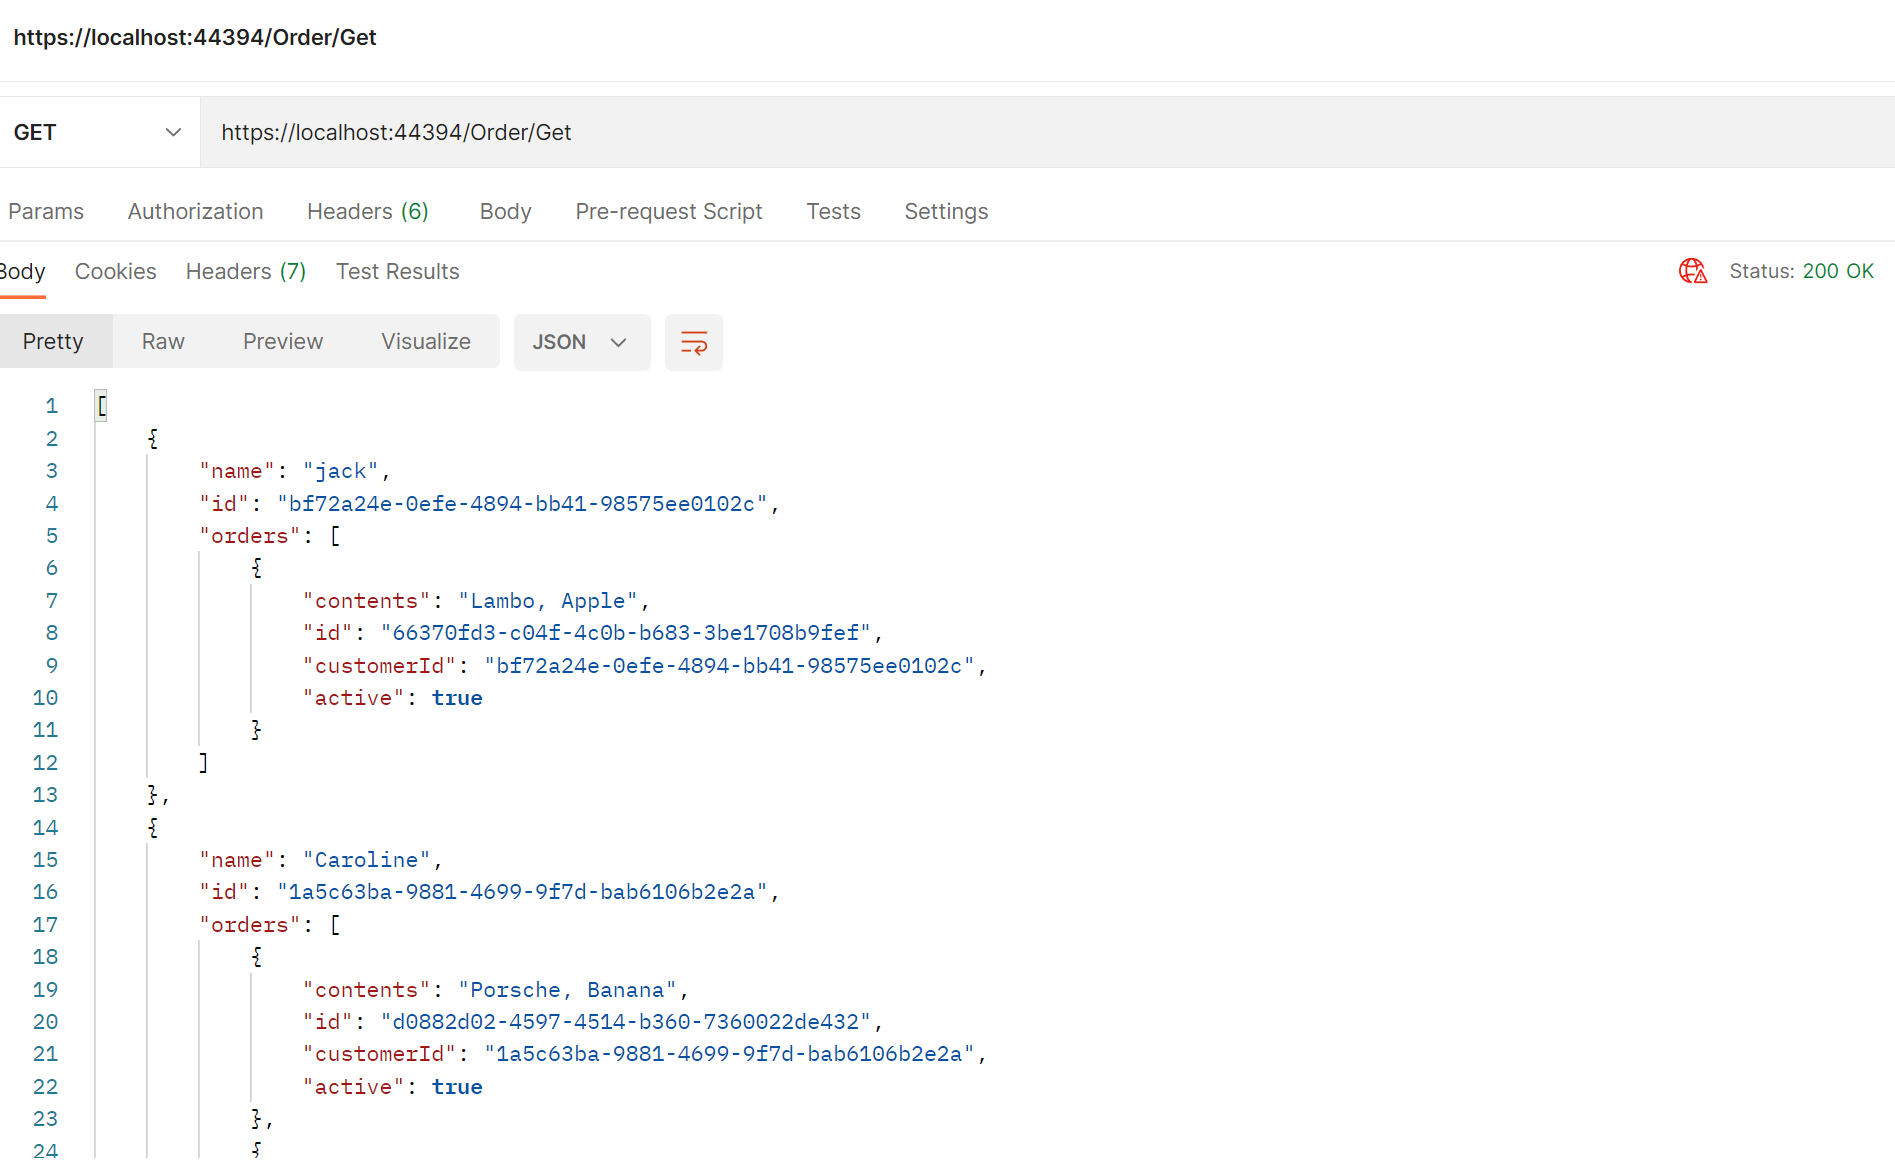Click the id value on line 16
Screen dimensions: 1895x1165
point(522,892)
